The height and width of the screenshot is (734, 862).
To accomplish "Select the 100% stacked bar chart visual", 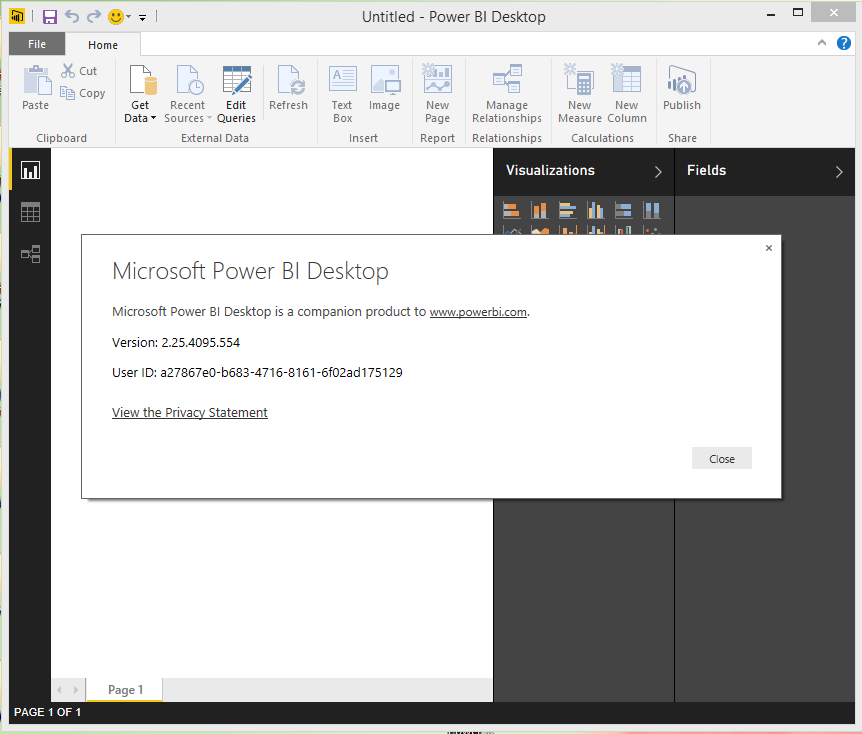I will (623, 210).
